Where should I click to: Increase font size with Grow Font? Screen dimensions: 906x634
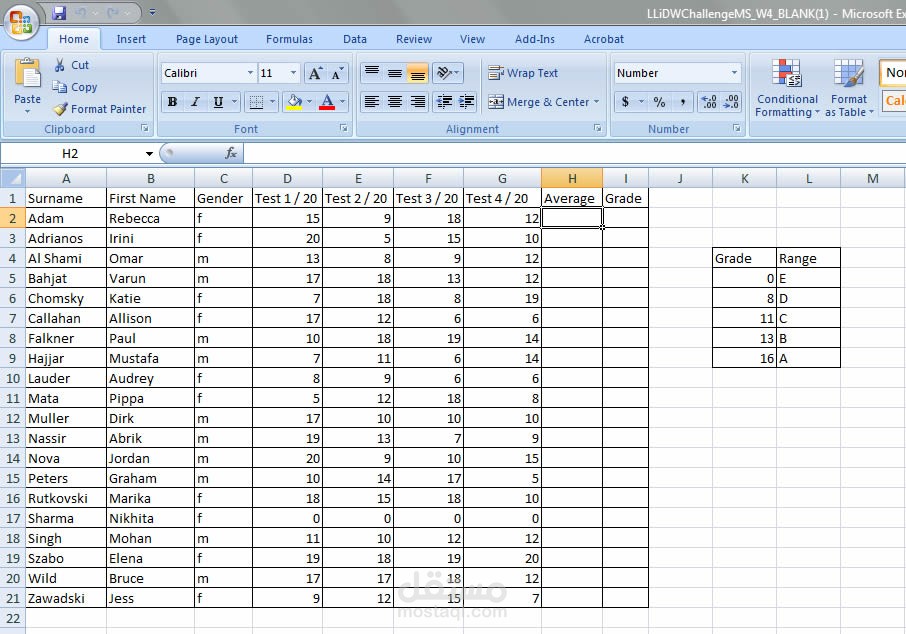315,73
